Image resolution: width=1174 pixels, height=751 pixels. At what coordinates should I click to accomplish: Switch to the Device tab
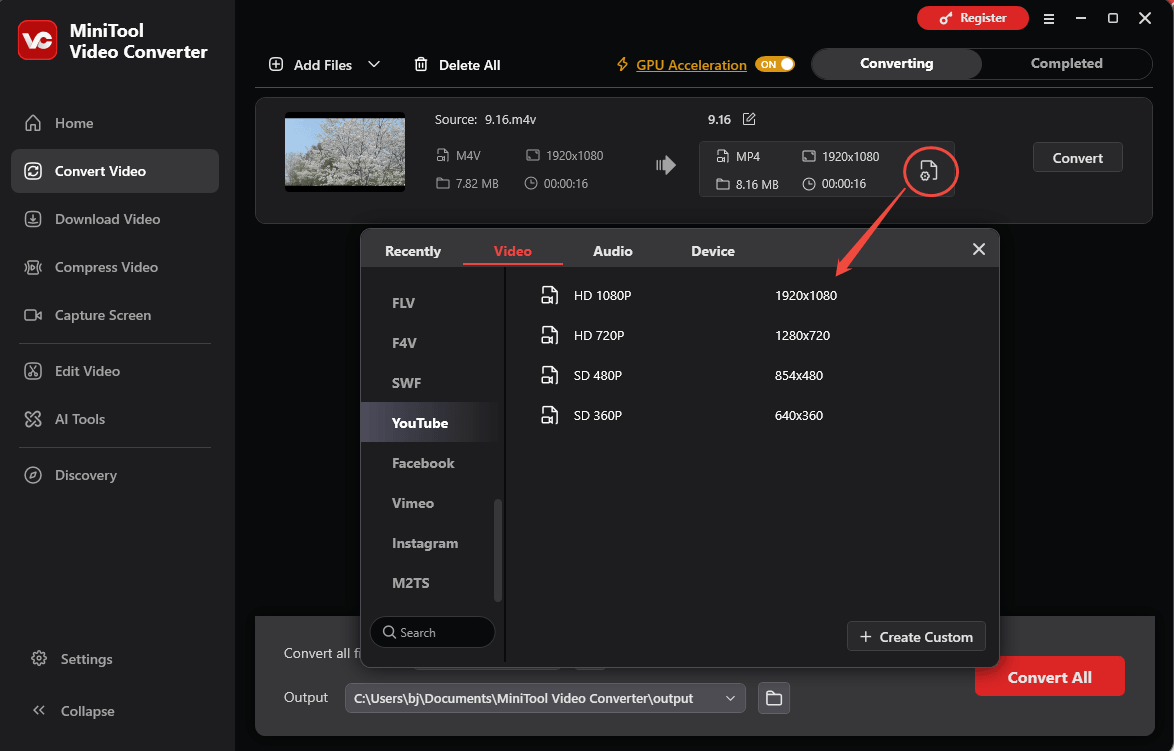[713, 251]
